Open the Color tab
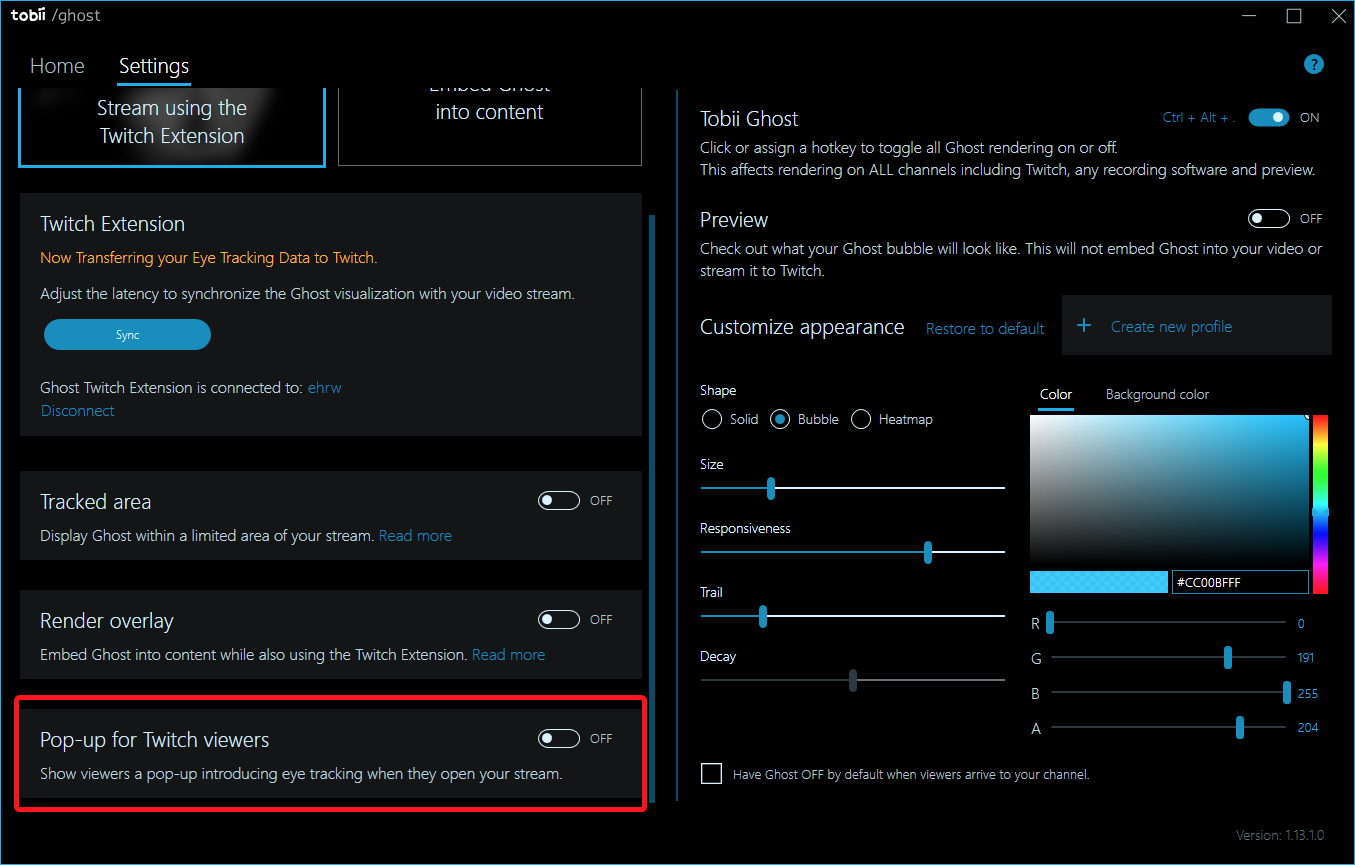 pyautogui.click(x=1056, y=394)
